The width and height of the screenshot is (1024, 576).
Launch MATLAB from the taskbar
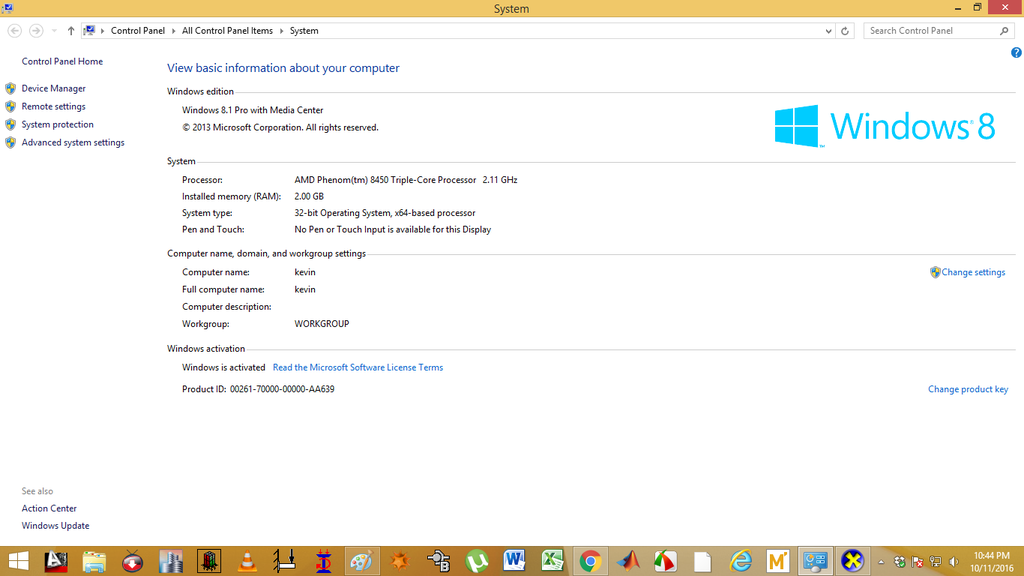click(628, 561)
